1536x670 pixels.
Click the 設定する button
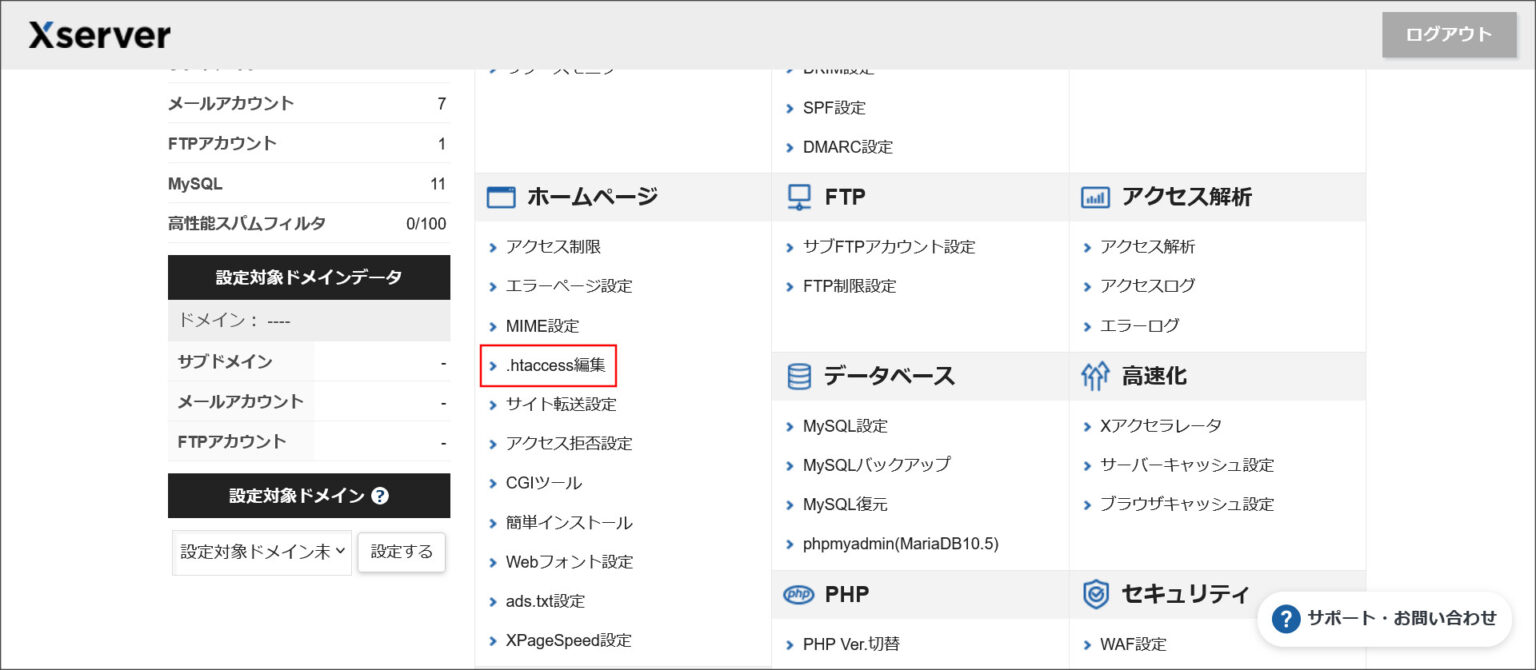coord(401,551)
